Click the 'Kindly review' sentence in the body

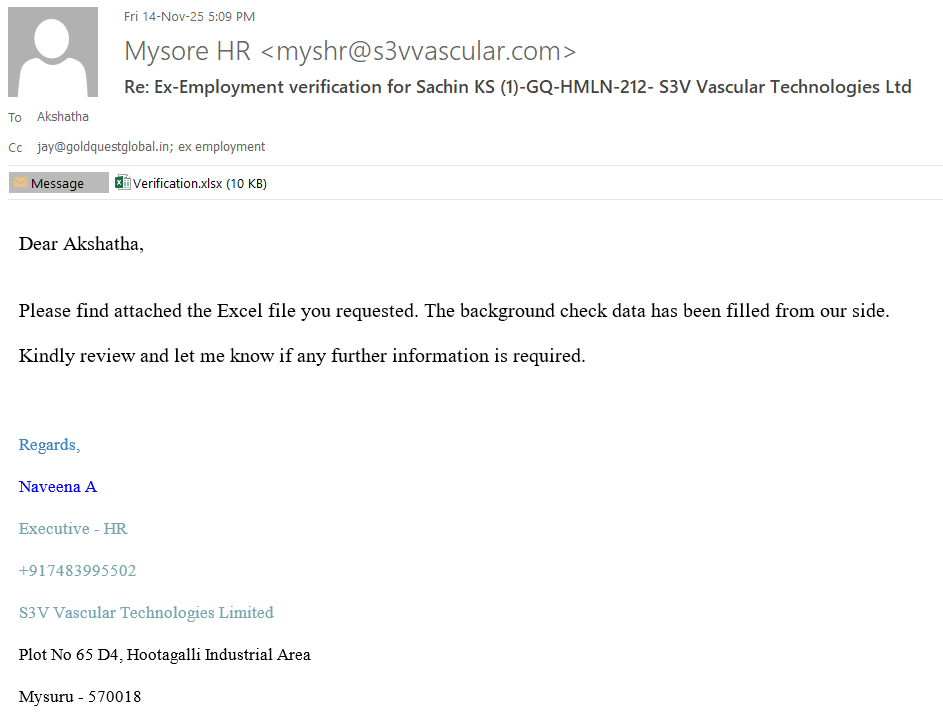[x=301, y=356]
